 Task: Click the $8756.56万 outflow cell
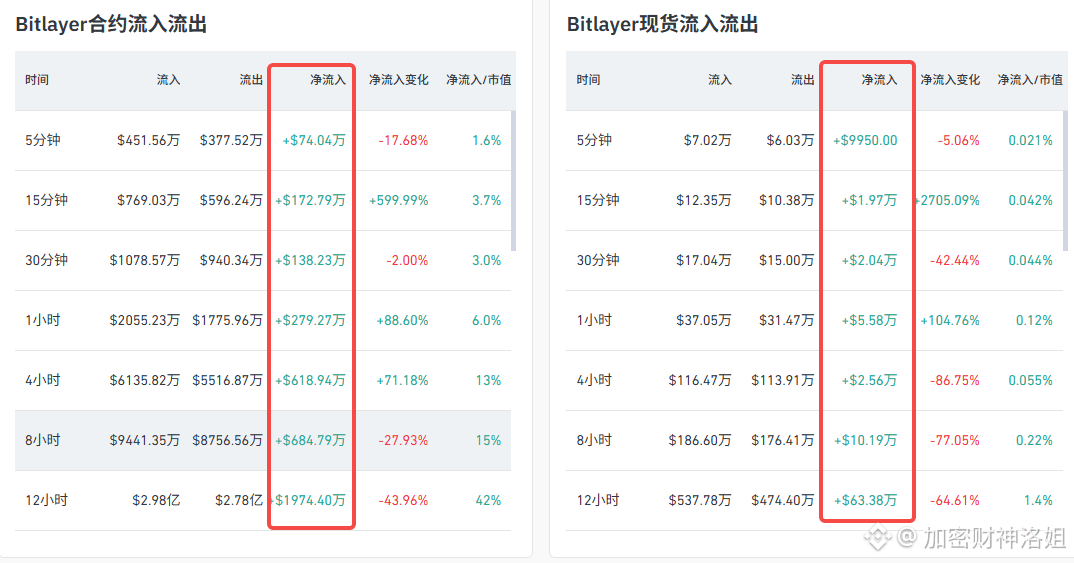(x=227, y=440)
